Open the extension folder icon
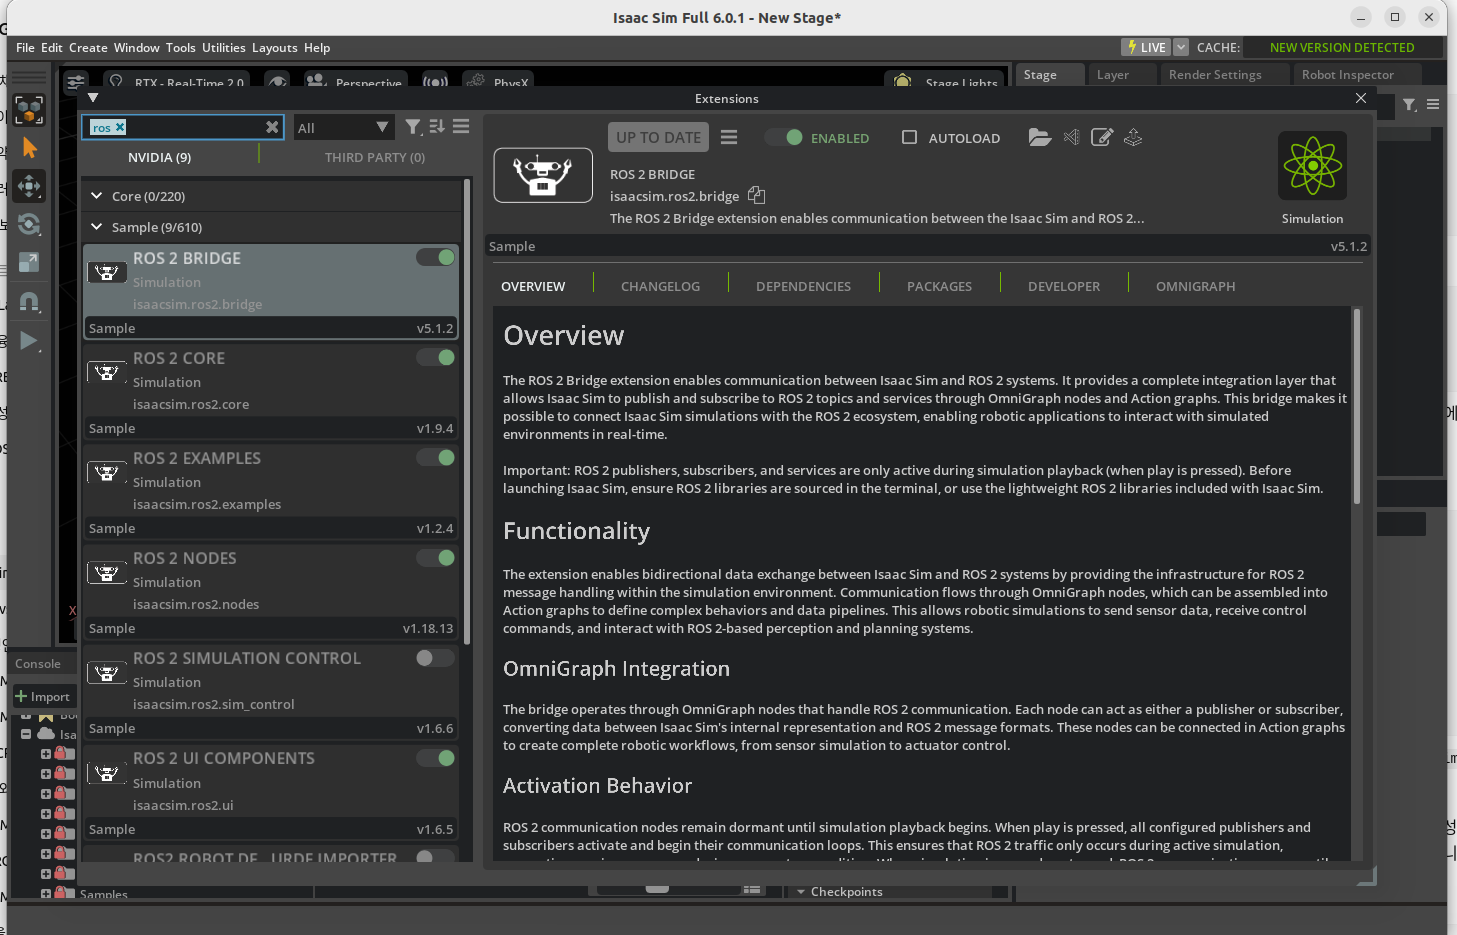Viewport: 1457px width, 935px height. point(1040,137)
